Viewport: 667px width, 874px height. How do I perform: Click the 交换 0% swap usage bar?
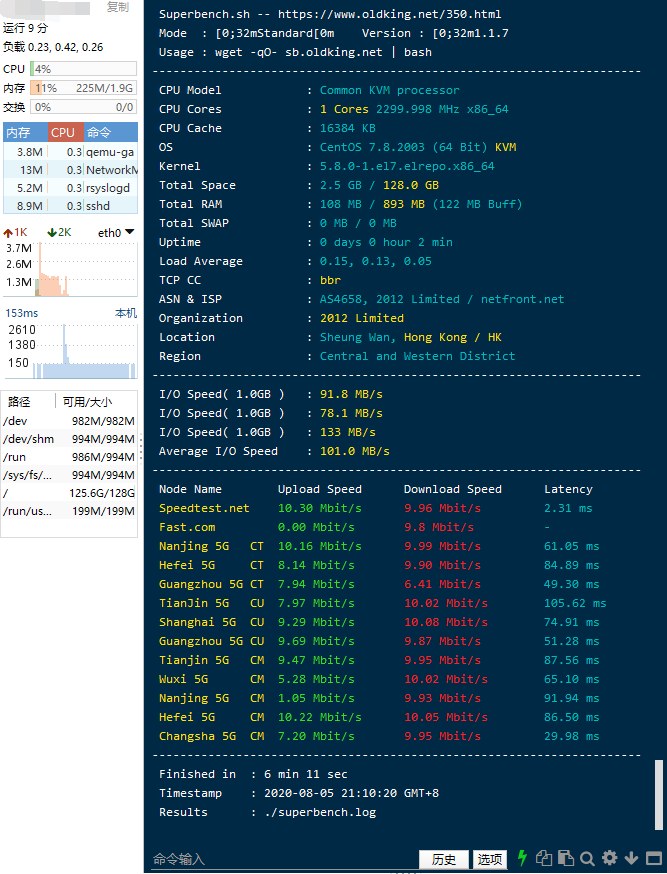tap(84, 107)
